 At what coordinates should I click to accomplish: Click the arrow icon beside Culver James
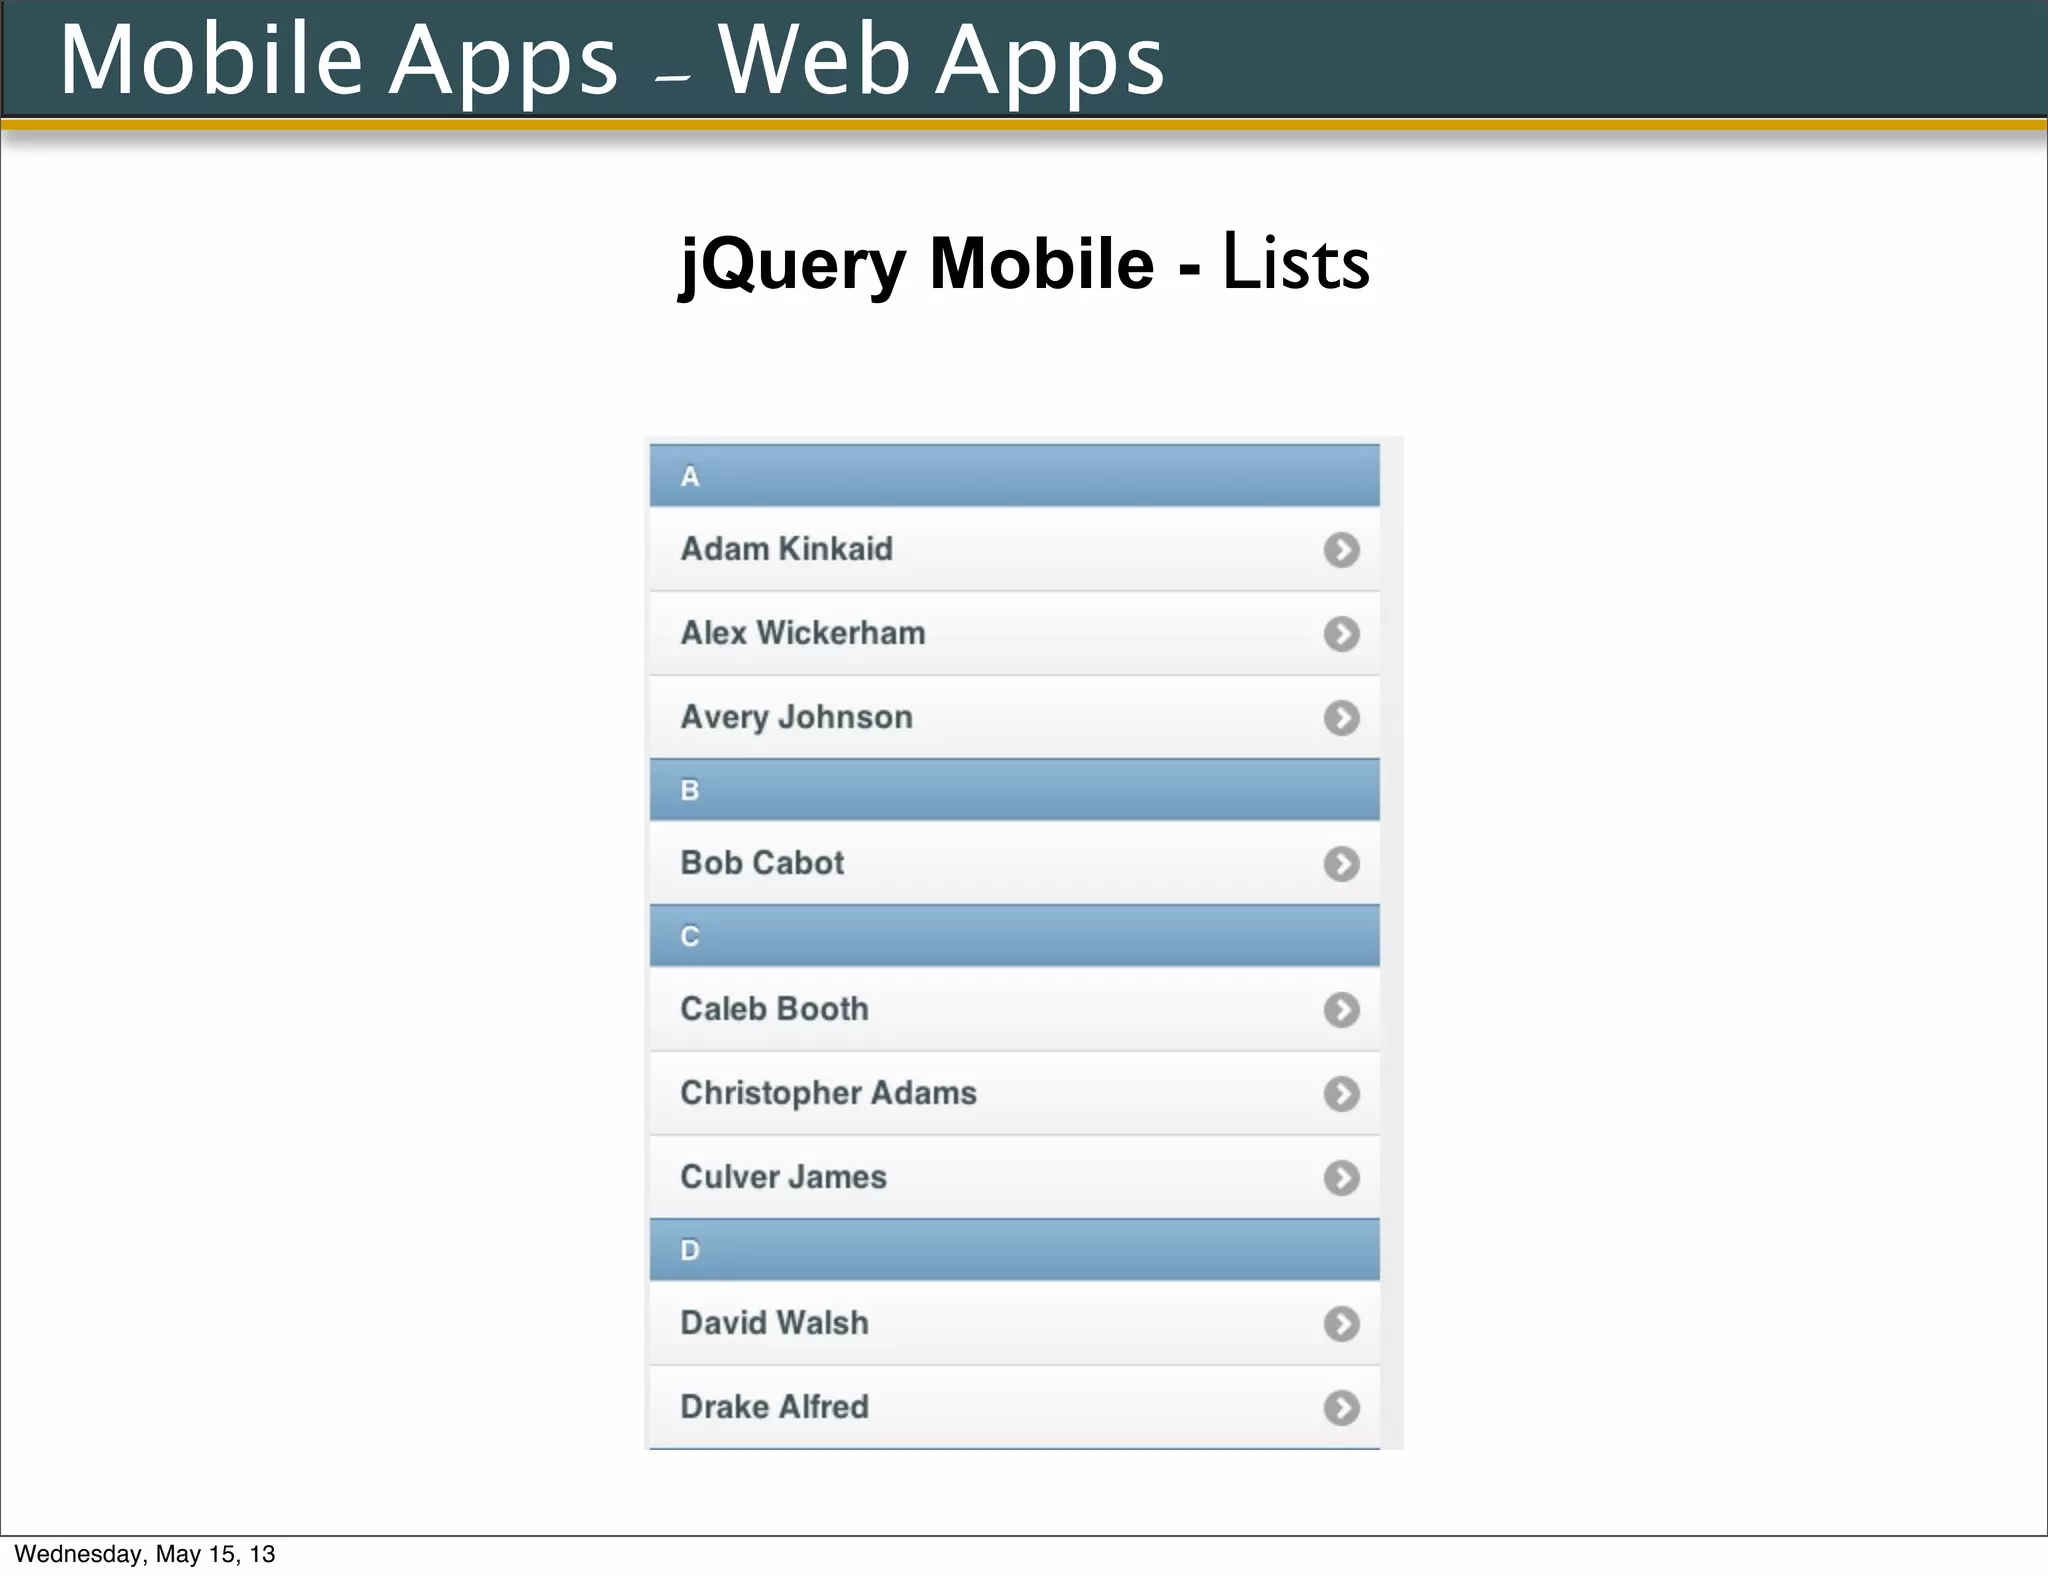point(1341,1177)
